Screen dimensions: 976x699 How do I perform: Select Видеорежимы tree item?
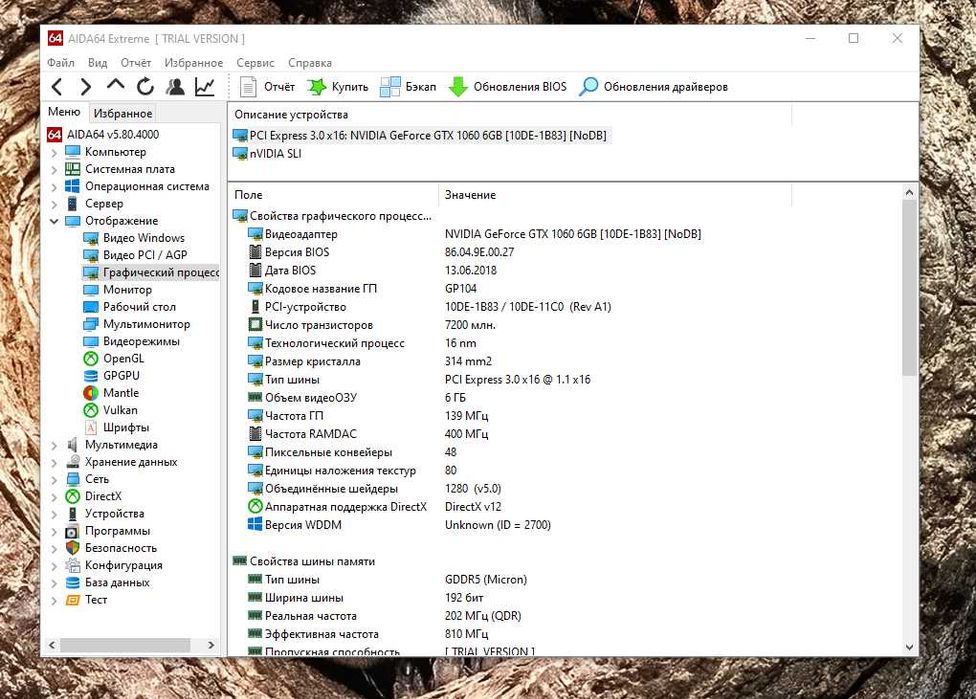(x=131, y=341)
